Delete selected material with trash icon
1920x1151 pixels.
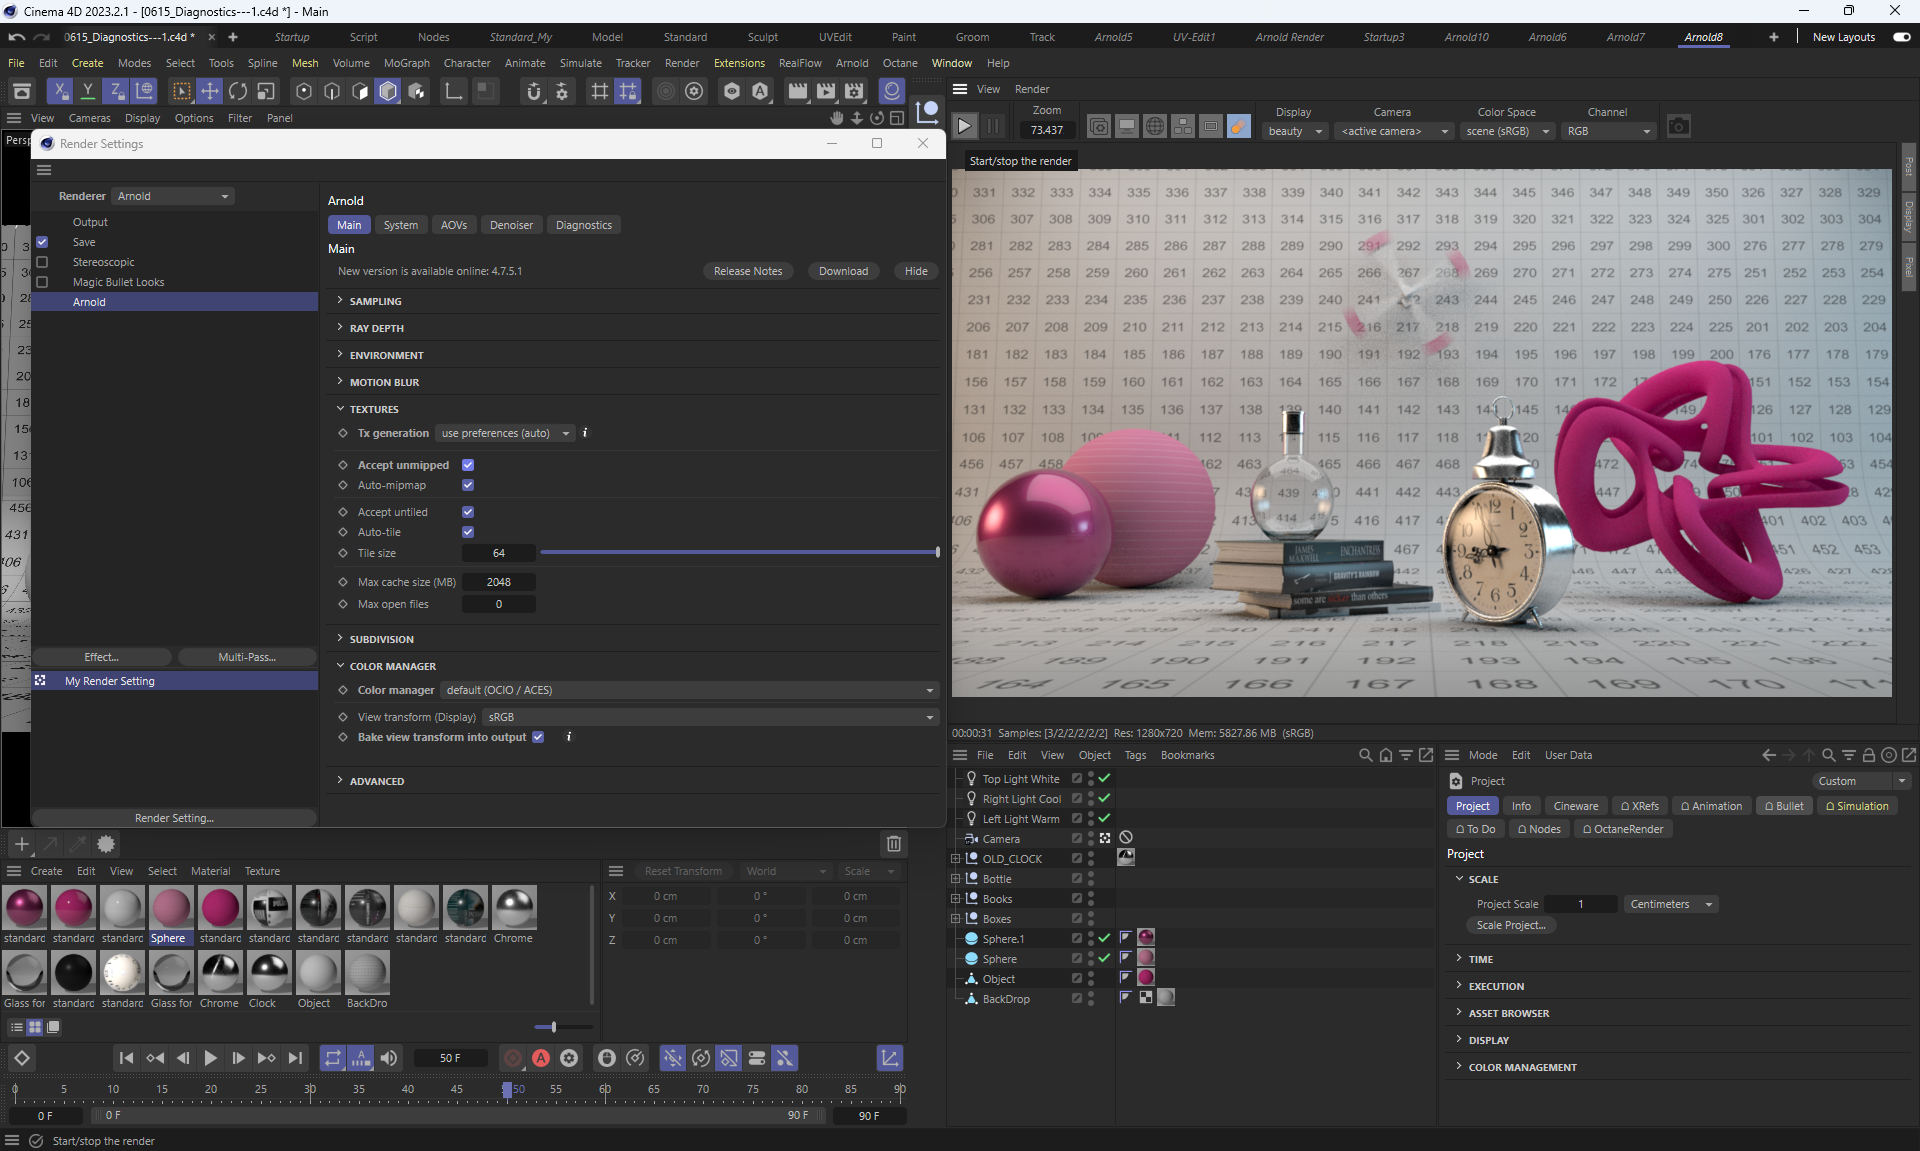[894, 844]
